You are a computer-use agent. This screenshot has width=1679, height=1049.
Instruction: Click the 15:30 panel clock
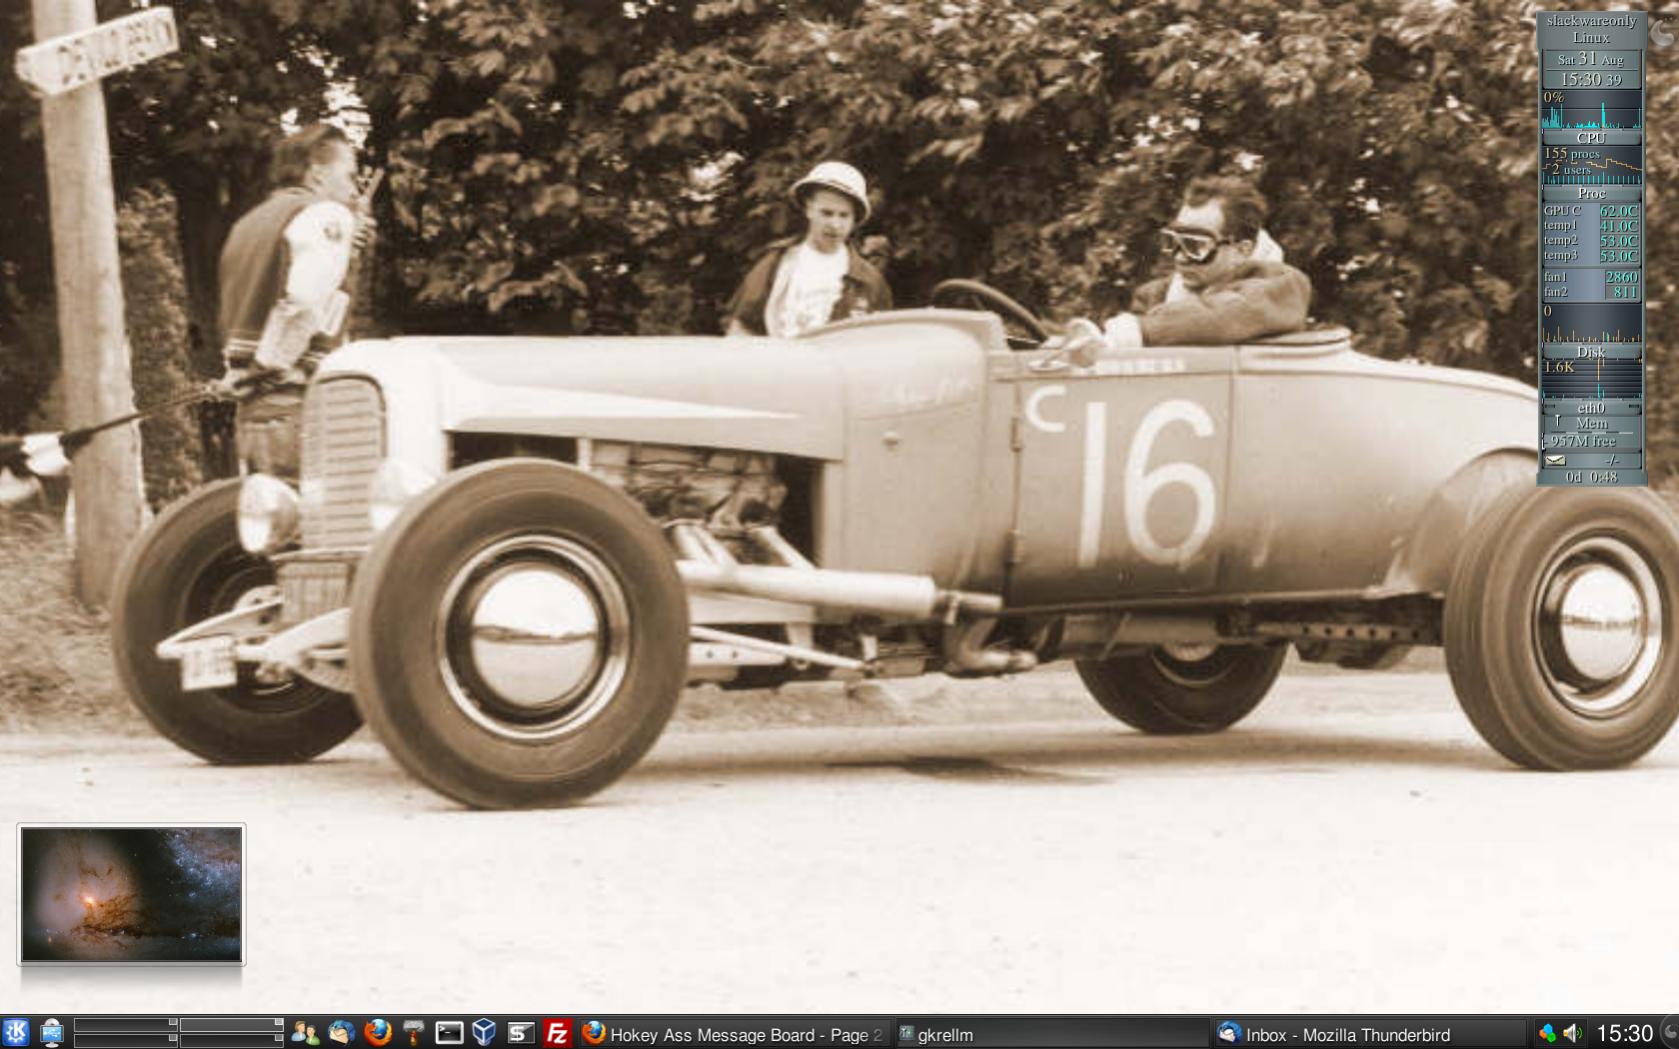coord(1623,1033)
